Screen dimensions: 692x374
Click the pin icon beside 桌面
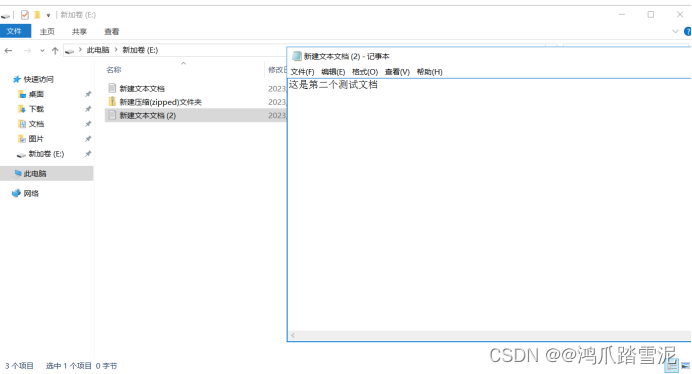[x=88, y=94]
